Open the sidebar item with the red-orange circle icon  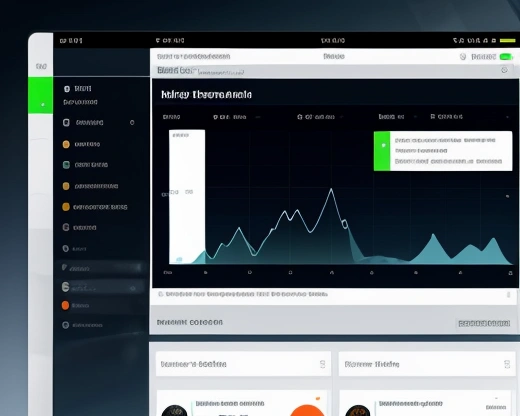tap(76, 305)
